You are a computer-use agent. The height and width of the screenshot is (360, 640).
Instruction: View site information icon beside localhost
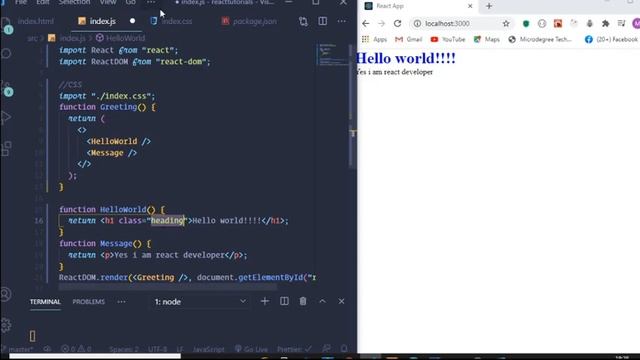[417, 24]
